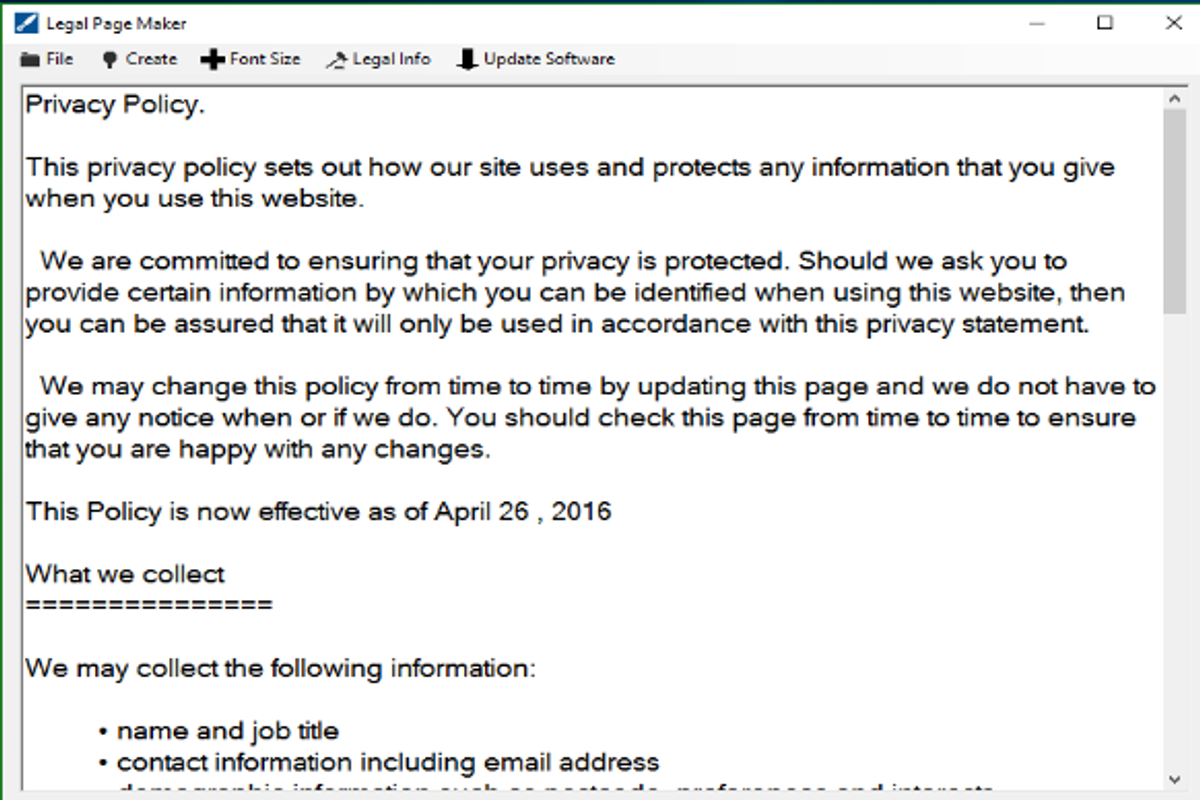Click the Legal Page Maker app icon in title bar
The height and width of the screenshot is (800, 1200).
(27, 23)
